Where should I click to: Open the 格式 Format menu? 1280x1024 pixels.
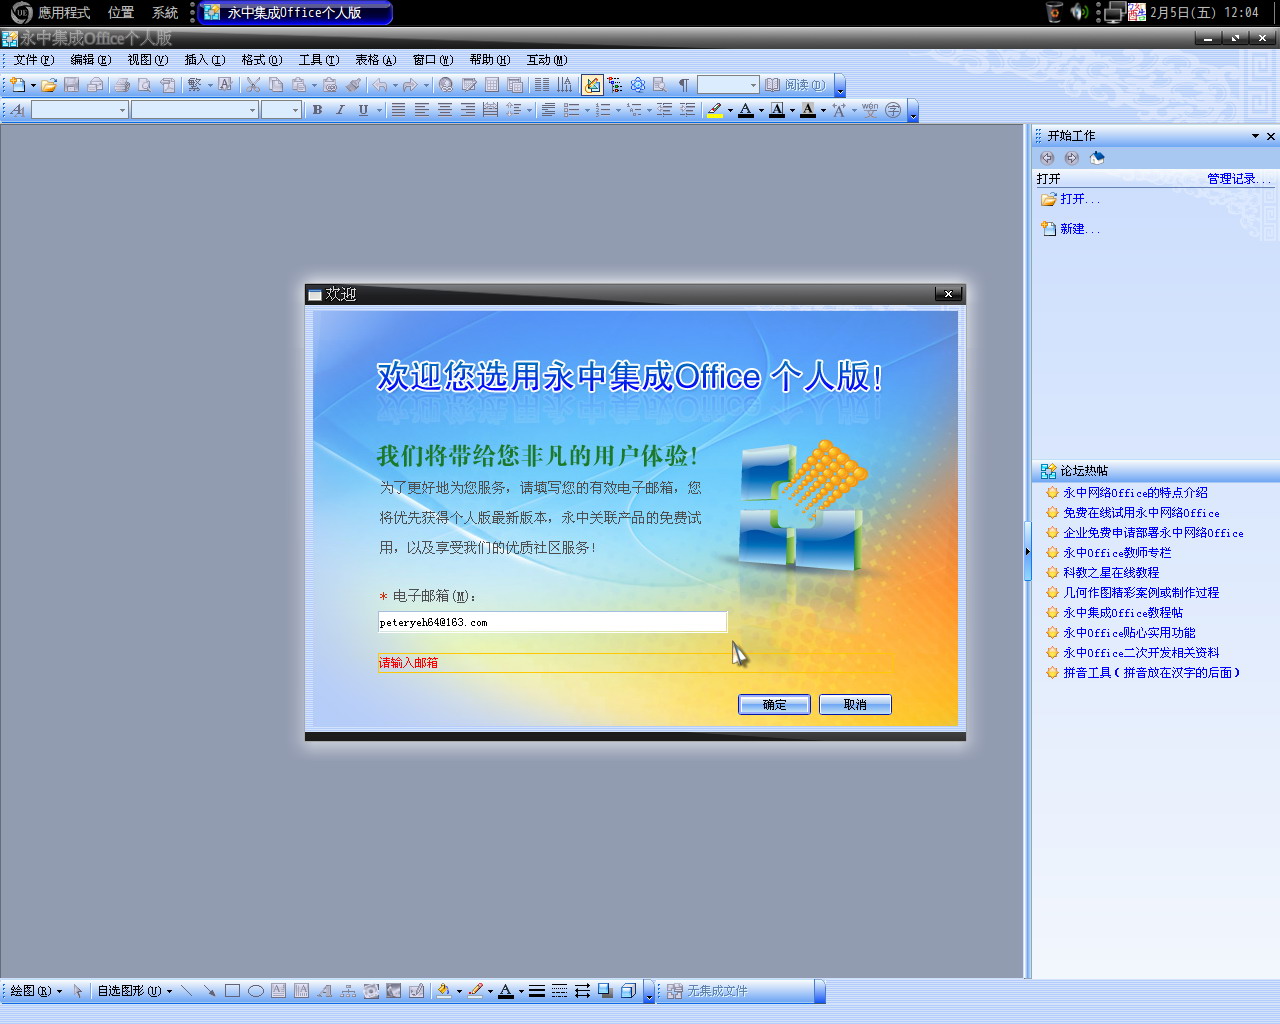pos(262,60)
